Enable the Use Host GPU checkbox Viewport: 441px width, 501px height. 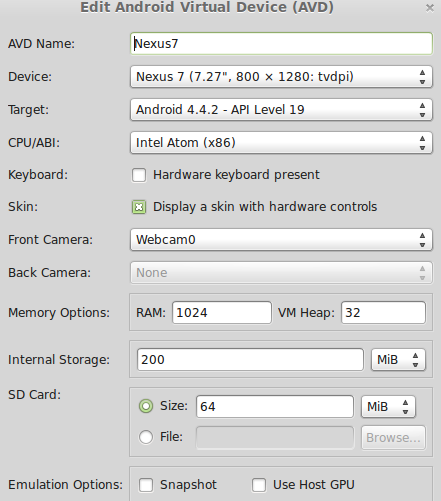coord(259,485)
